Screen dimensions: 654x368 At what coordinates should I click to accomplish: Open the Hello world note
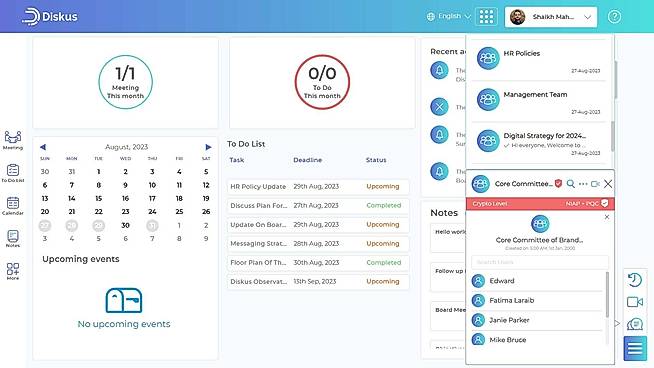coord(448,238)
